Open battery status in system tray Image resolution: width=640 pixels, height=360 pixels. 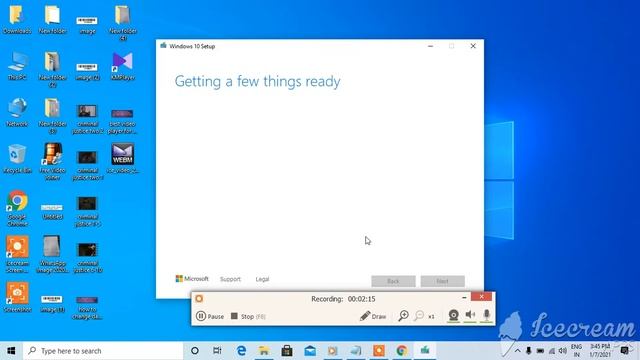pyautogui.click(x=540, y=351)
